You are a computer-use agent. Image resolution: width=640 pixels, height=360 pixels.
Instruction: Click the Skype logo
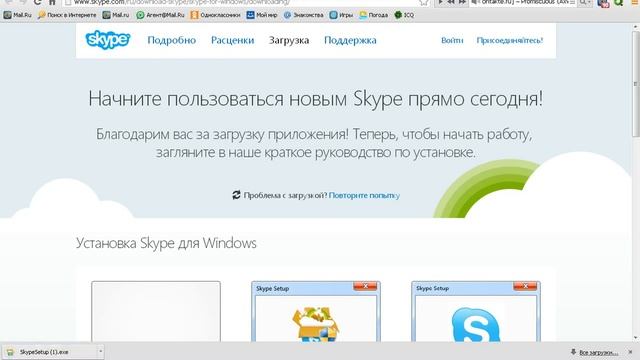108,40
